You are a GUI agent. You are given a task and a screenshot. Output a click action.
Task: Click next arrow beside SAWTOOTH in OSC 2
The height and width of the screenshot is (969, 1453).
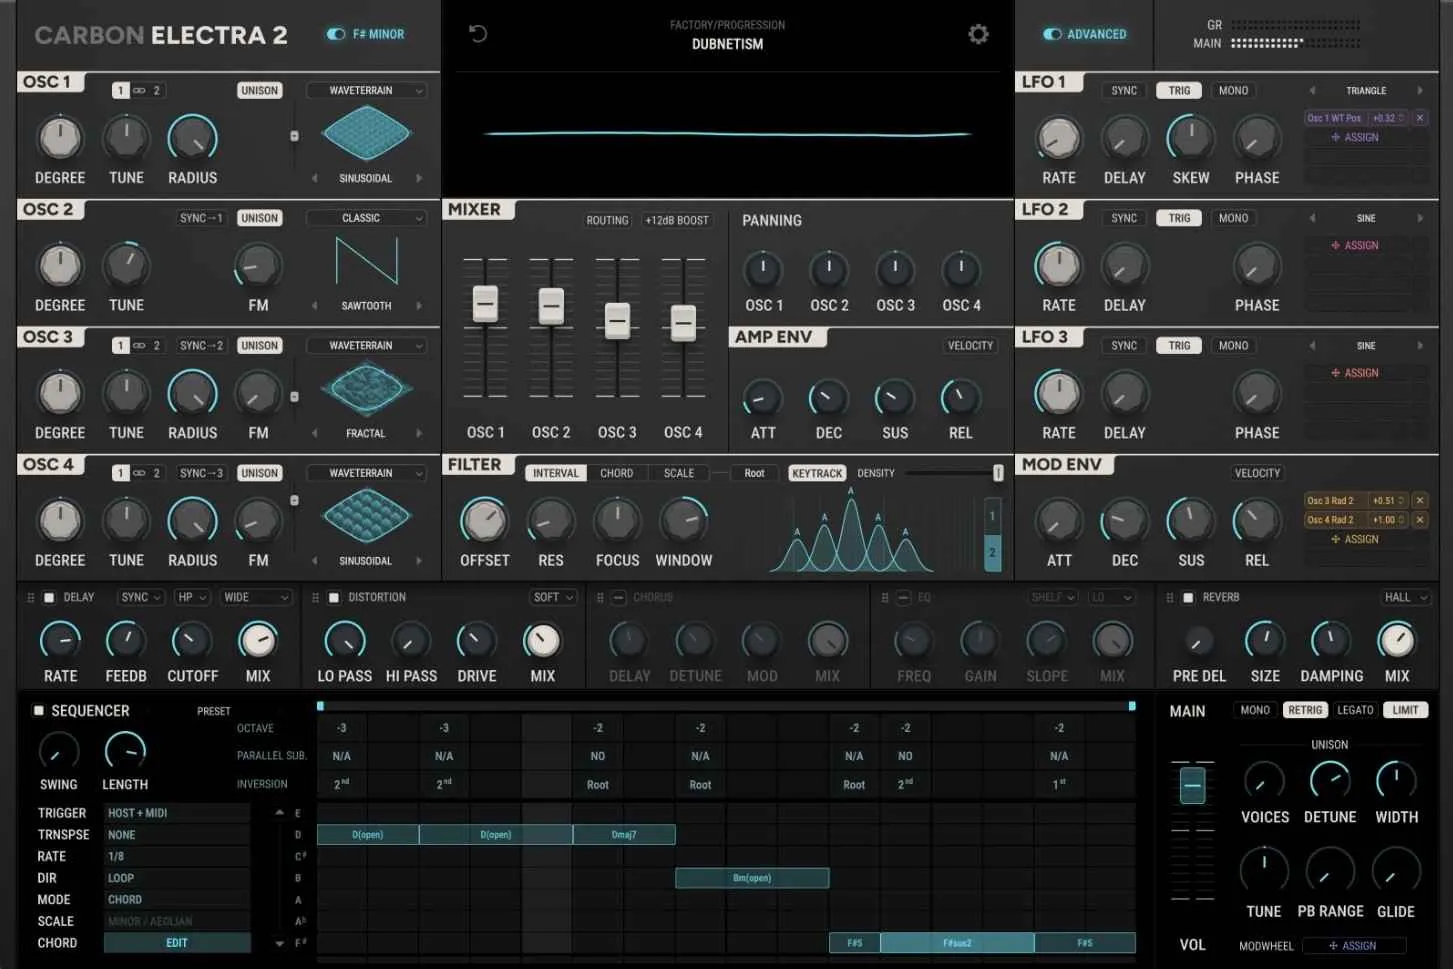419,306
